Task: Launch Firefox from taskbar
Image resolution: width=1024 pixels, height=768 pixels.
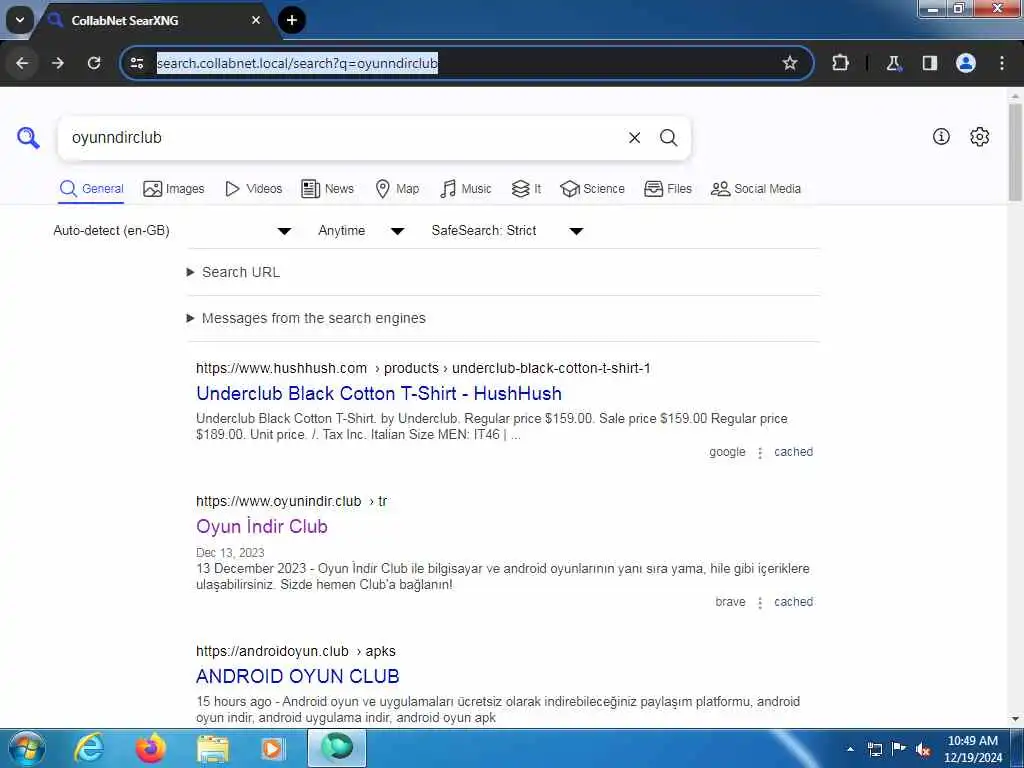Action: tap(150, 748)
